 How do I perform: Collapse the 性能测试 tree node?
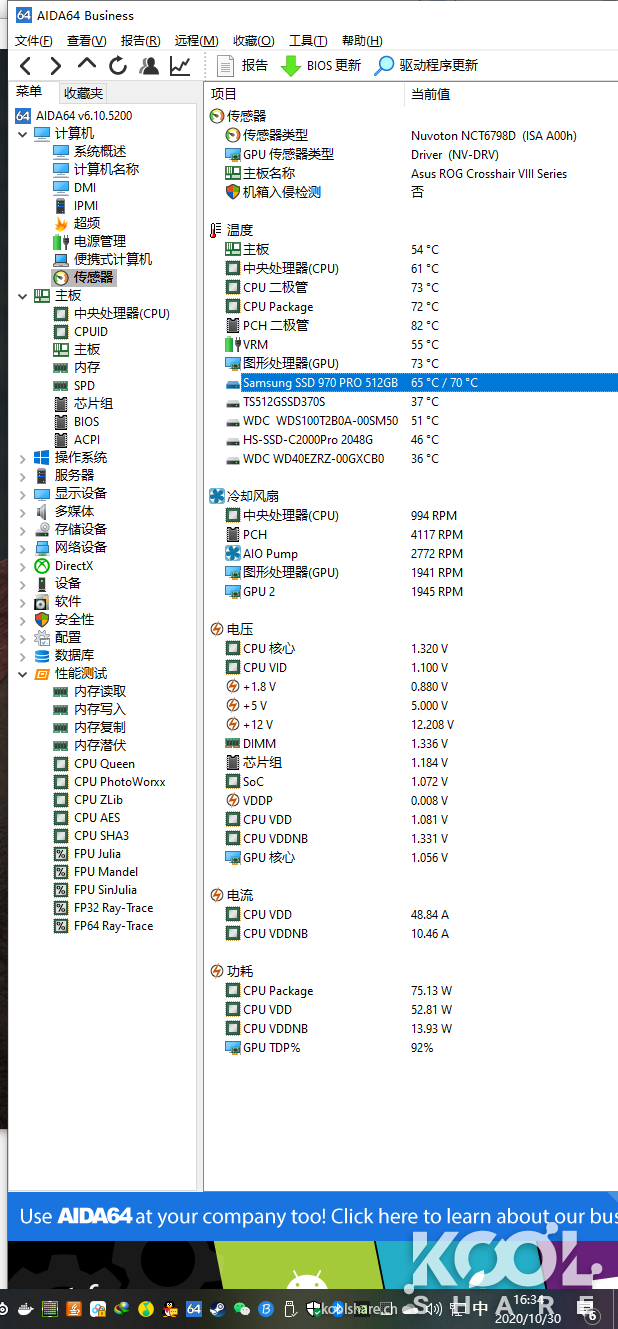click(x=22, y=674)
